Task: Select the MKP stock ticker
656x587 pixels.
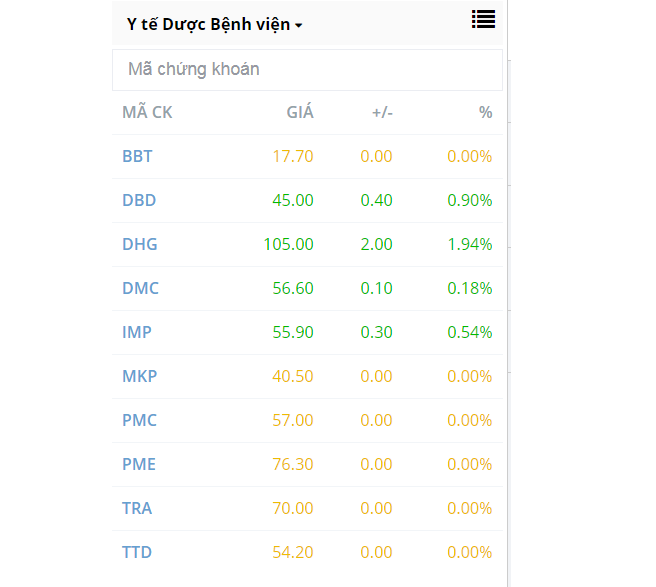Action: pos(139,376)
